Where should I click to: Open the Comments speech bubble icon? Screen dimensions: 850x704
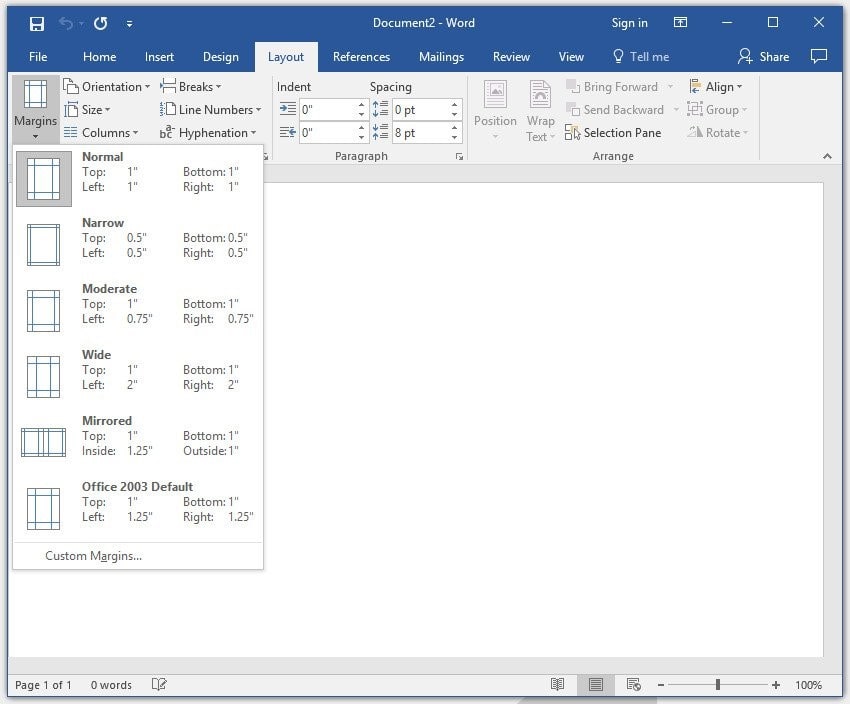coord(819,56)
